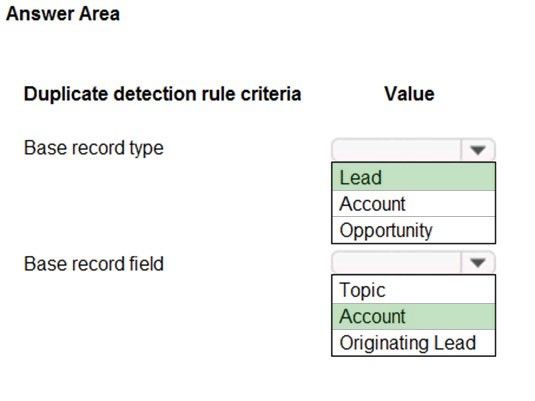Screen dimensions: 535x401
Task: Click the Base record type label
Action: [93, 148]
